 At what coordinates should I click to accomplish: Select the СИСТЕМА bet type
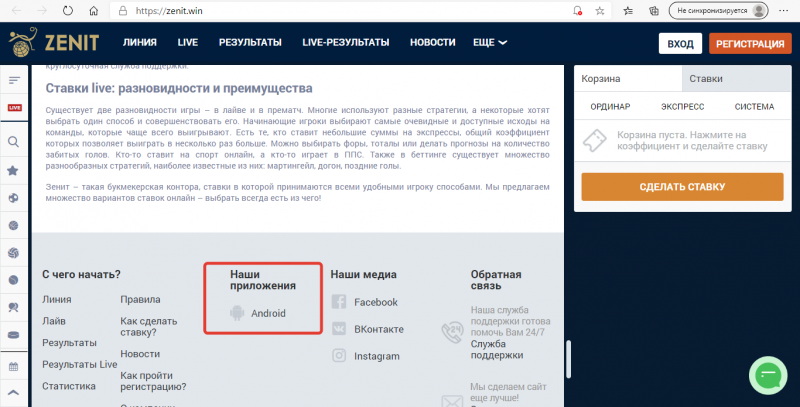coord(754,107)
